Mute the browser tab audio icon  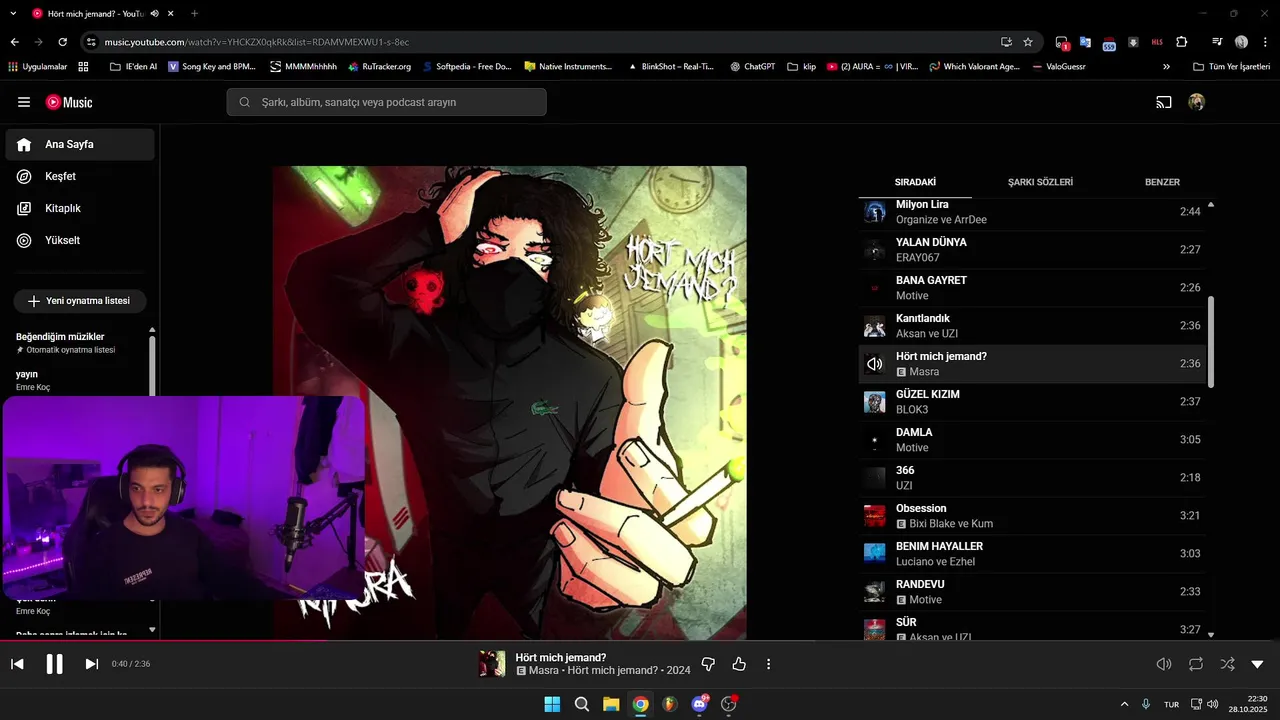tap(154, 14)
